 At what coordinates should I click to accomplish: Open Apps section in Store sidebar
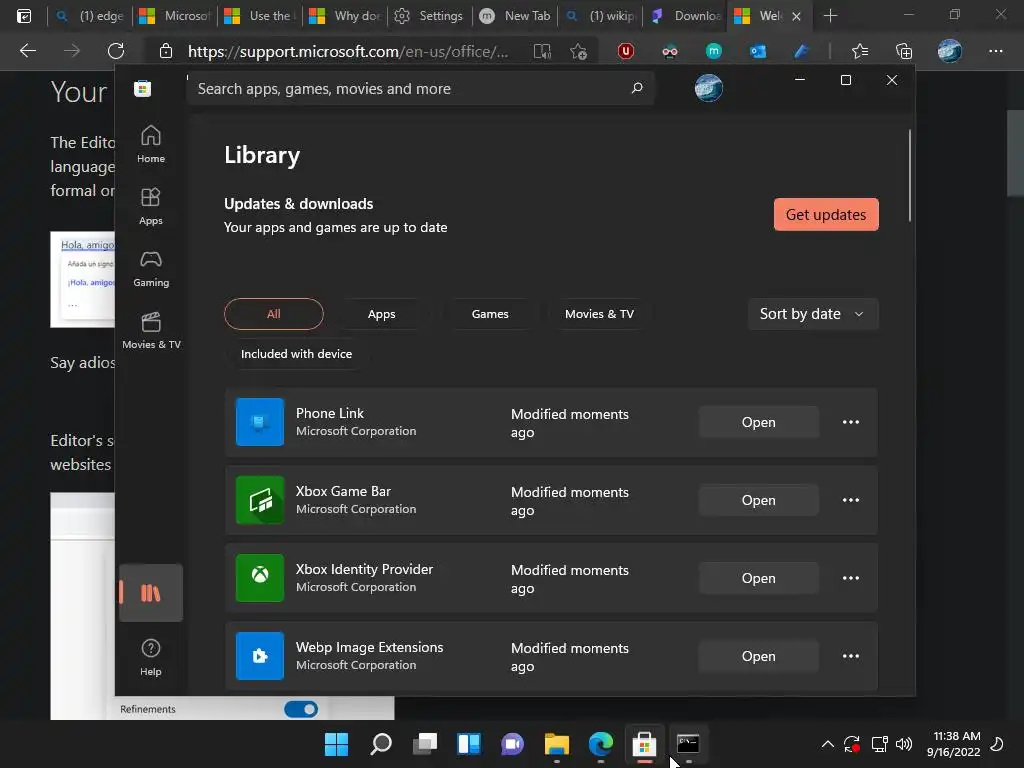point(151,206)
